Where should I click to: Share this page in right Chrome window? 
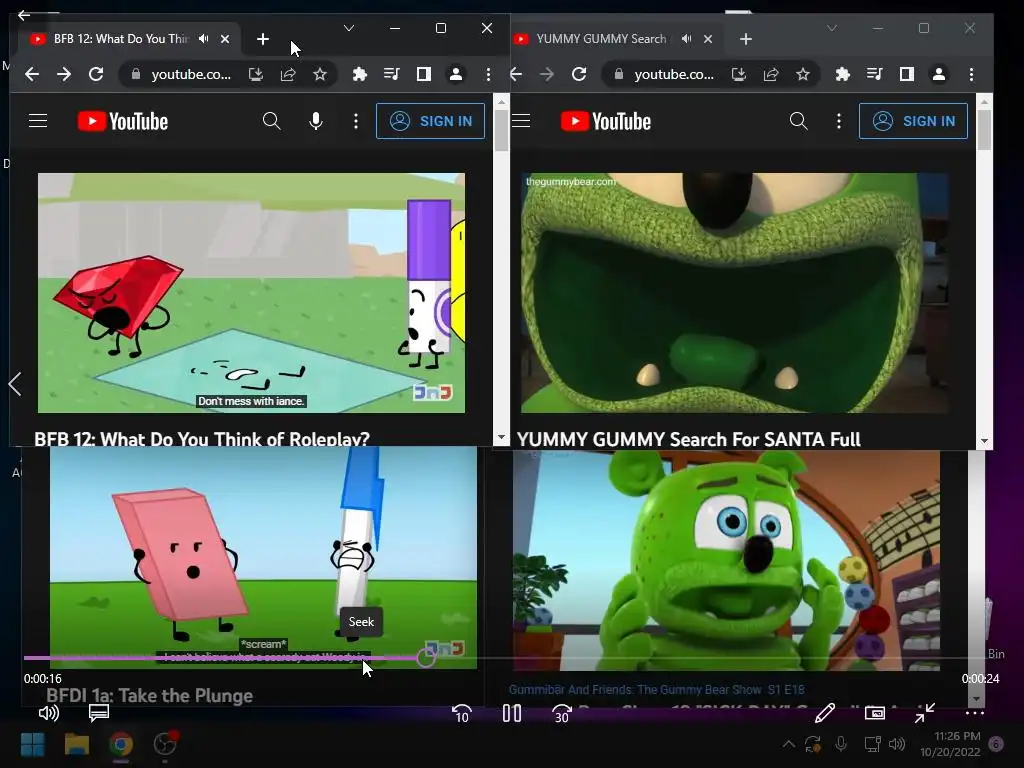[771, 74]
